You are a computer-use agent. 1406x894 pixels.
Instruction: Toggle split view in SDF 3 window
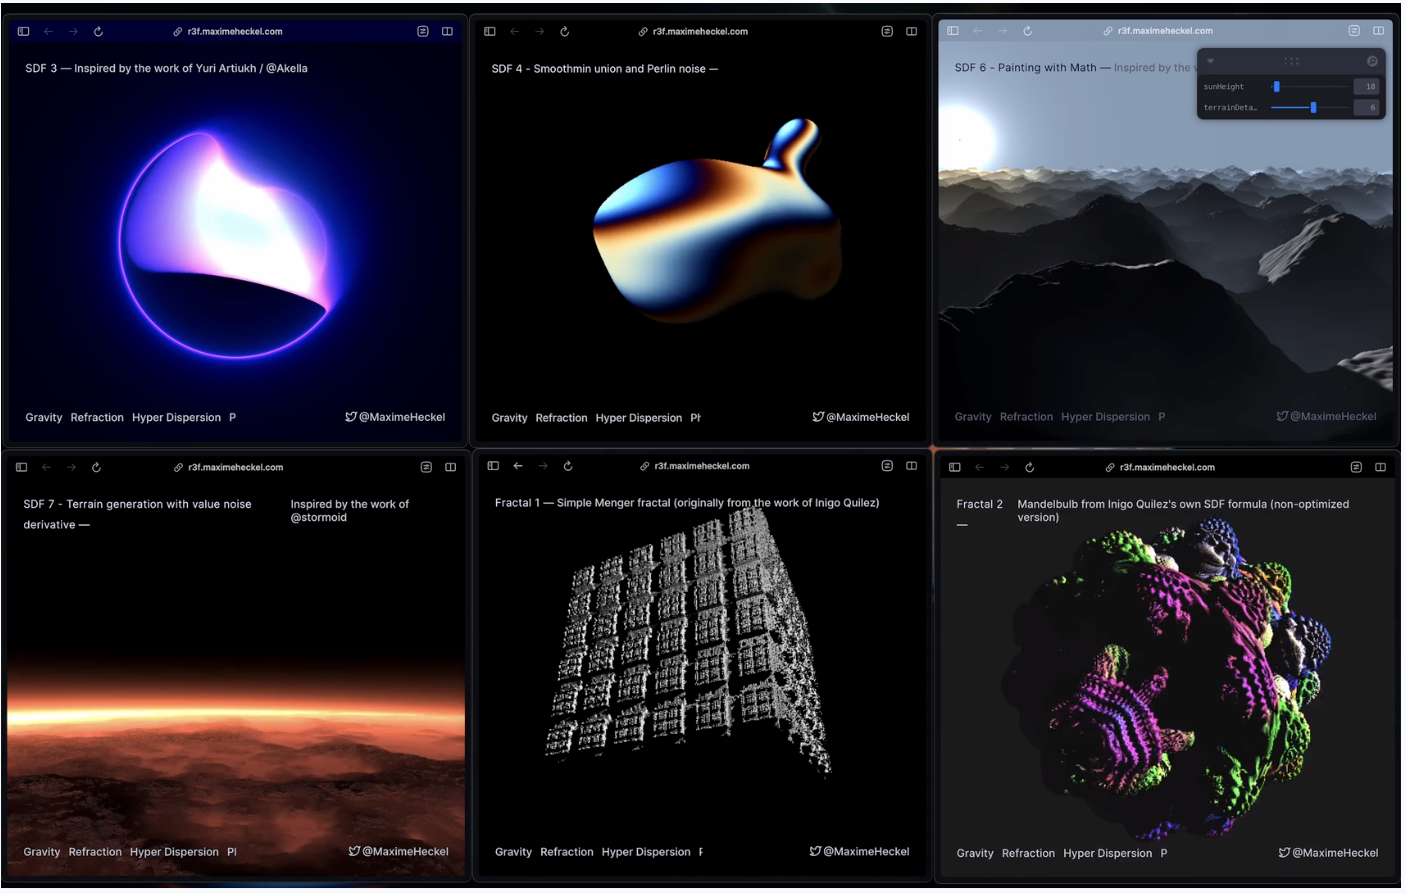(447, 31)
